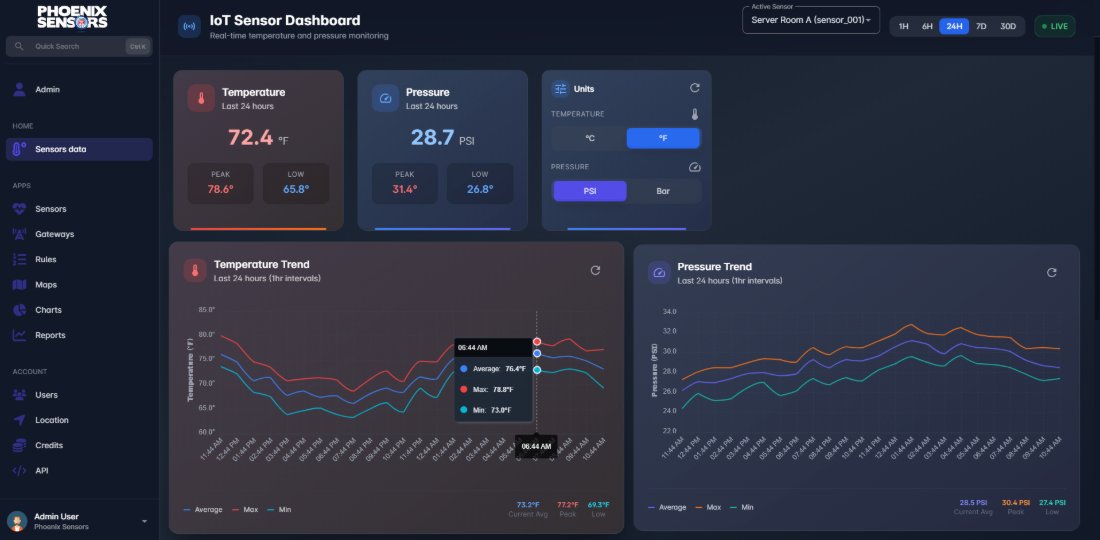This screenshot has width=1100, height=540.
Task: Click the Credits coins icon
Action: (x=20, y=445)
